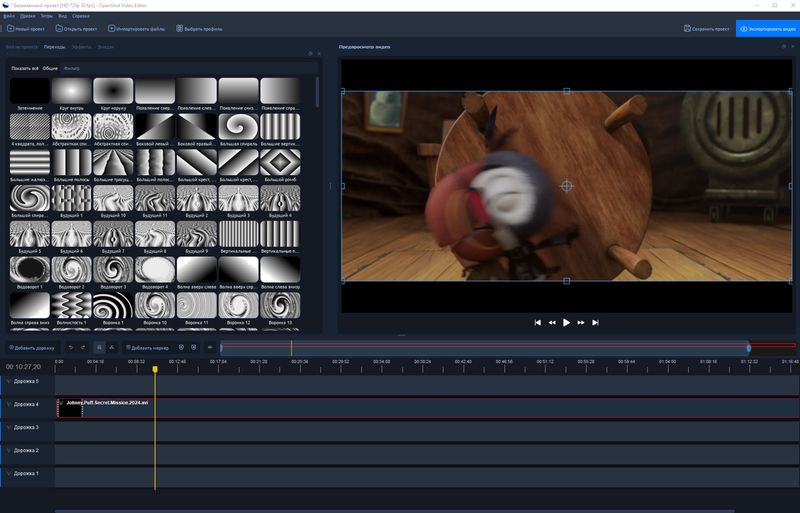Toggle the snapping magnet in timeline toolbar
The width and height of the screenshot is (800, 513).
(x=99, y=347)
